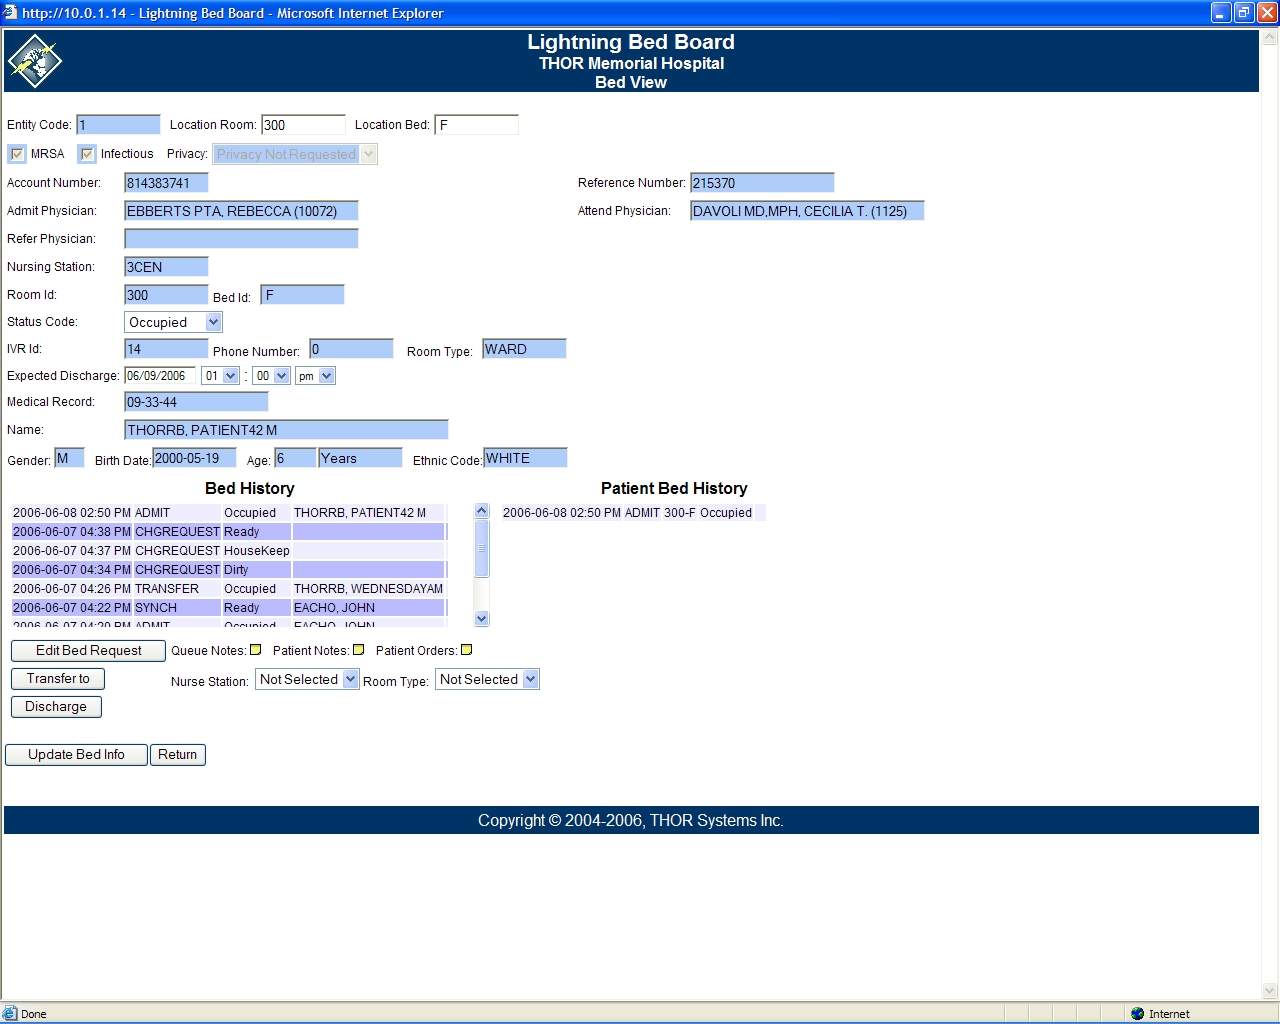The image size is (1280, 1024).
Task: Click the Attend Physician field
Action: click(x=807, y=211)
